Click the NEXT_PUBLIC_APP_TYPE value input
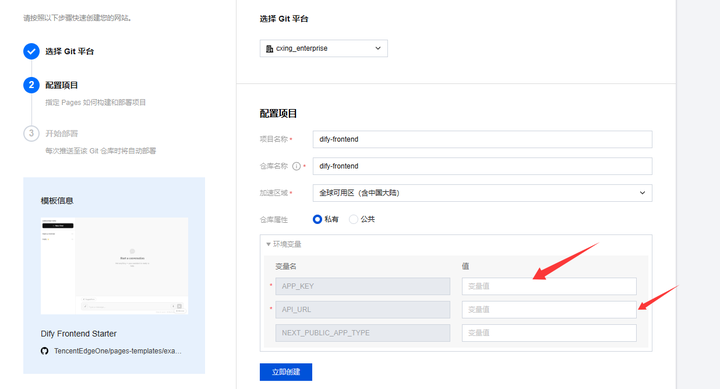 click(549, 333)
